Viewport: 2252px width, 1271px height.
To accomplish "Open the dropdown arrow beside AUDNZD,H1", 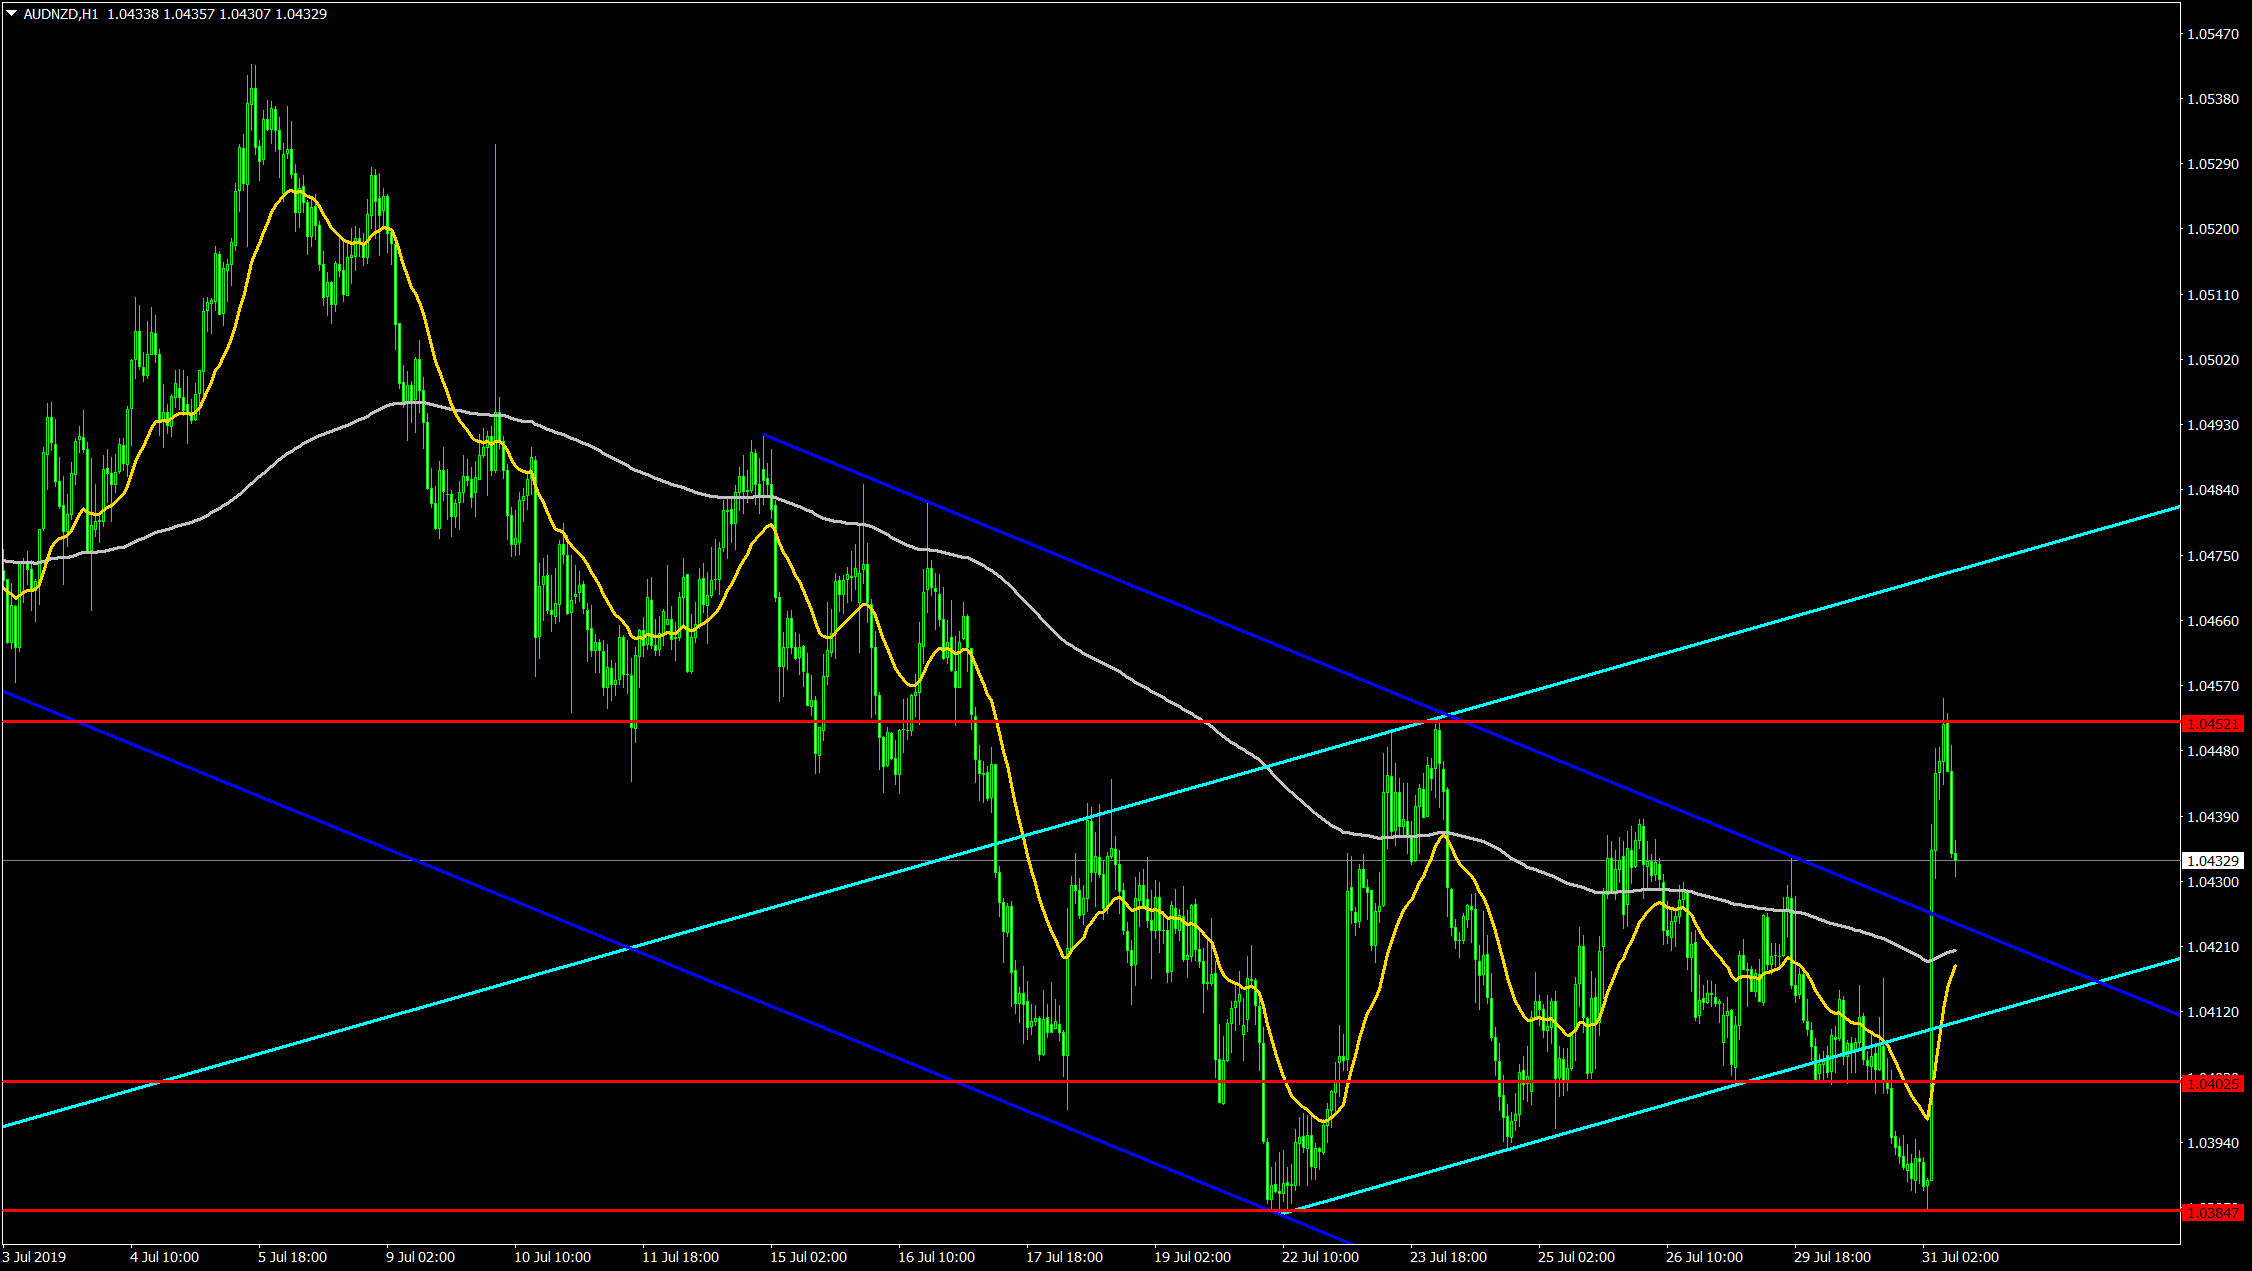I will 11,14.
